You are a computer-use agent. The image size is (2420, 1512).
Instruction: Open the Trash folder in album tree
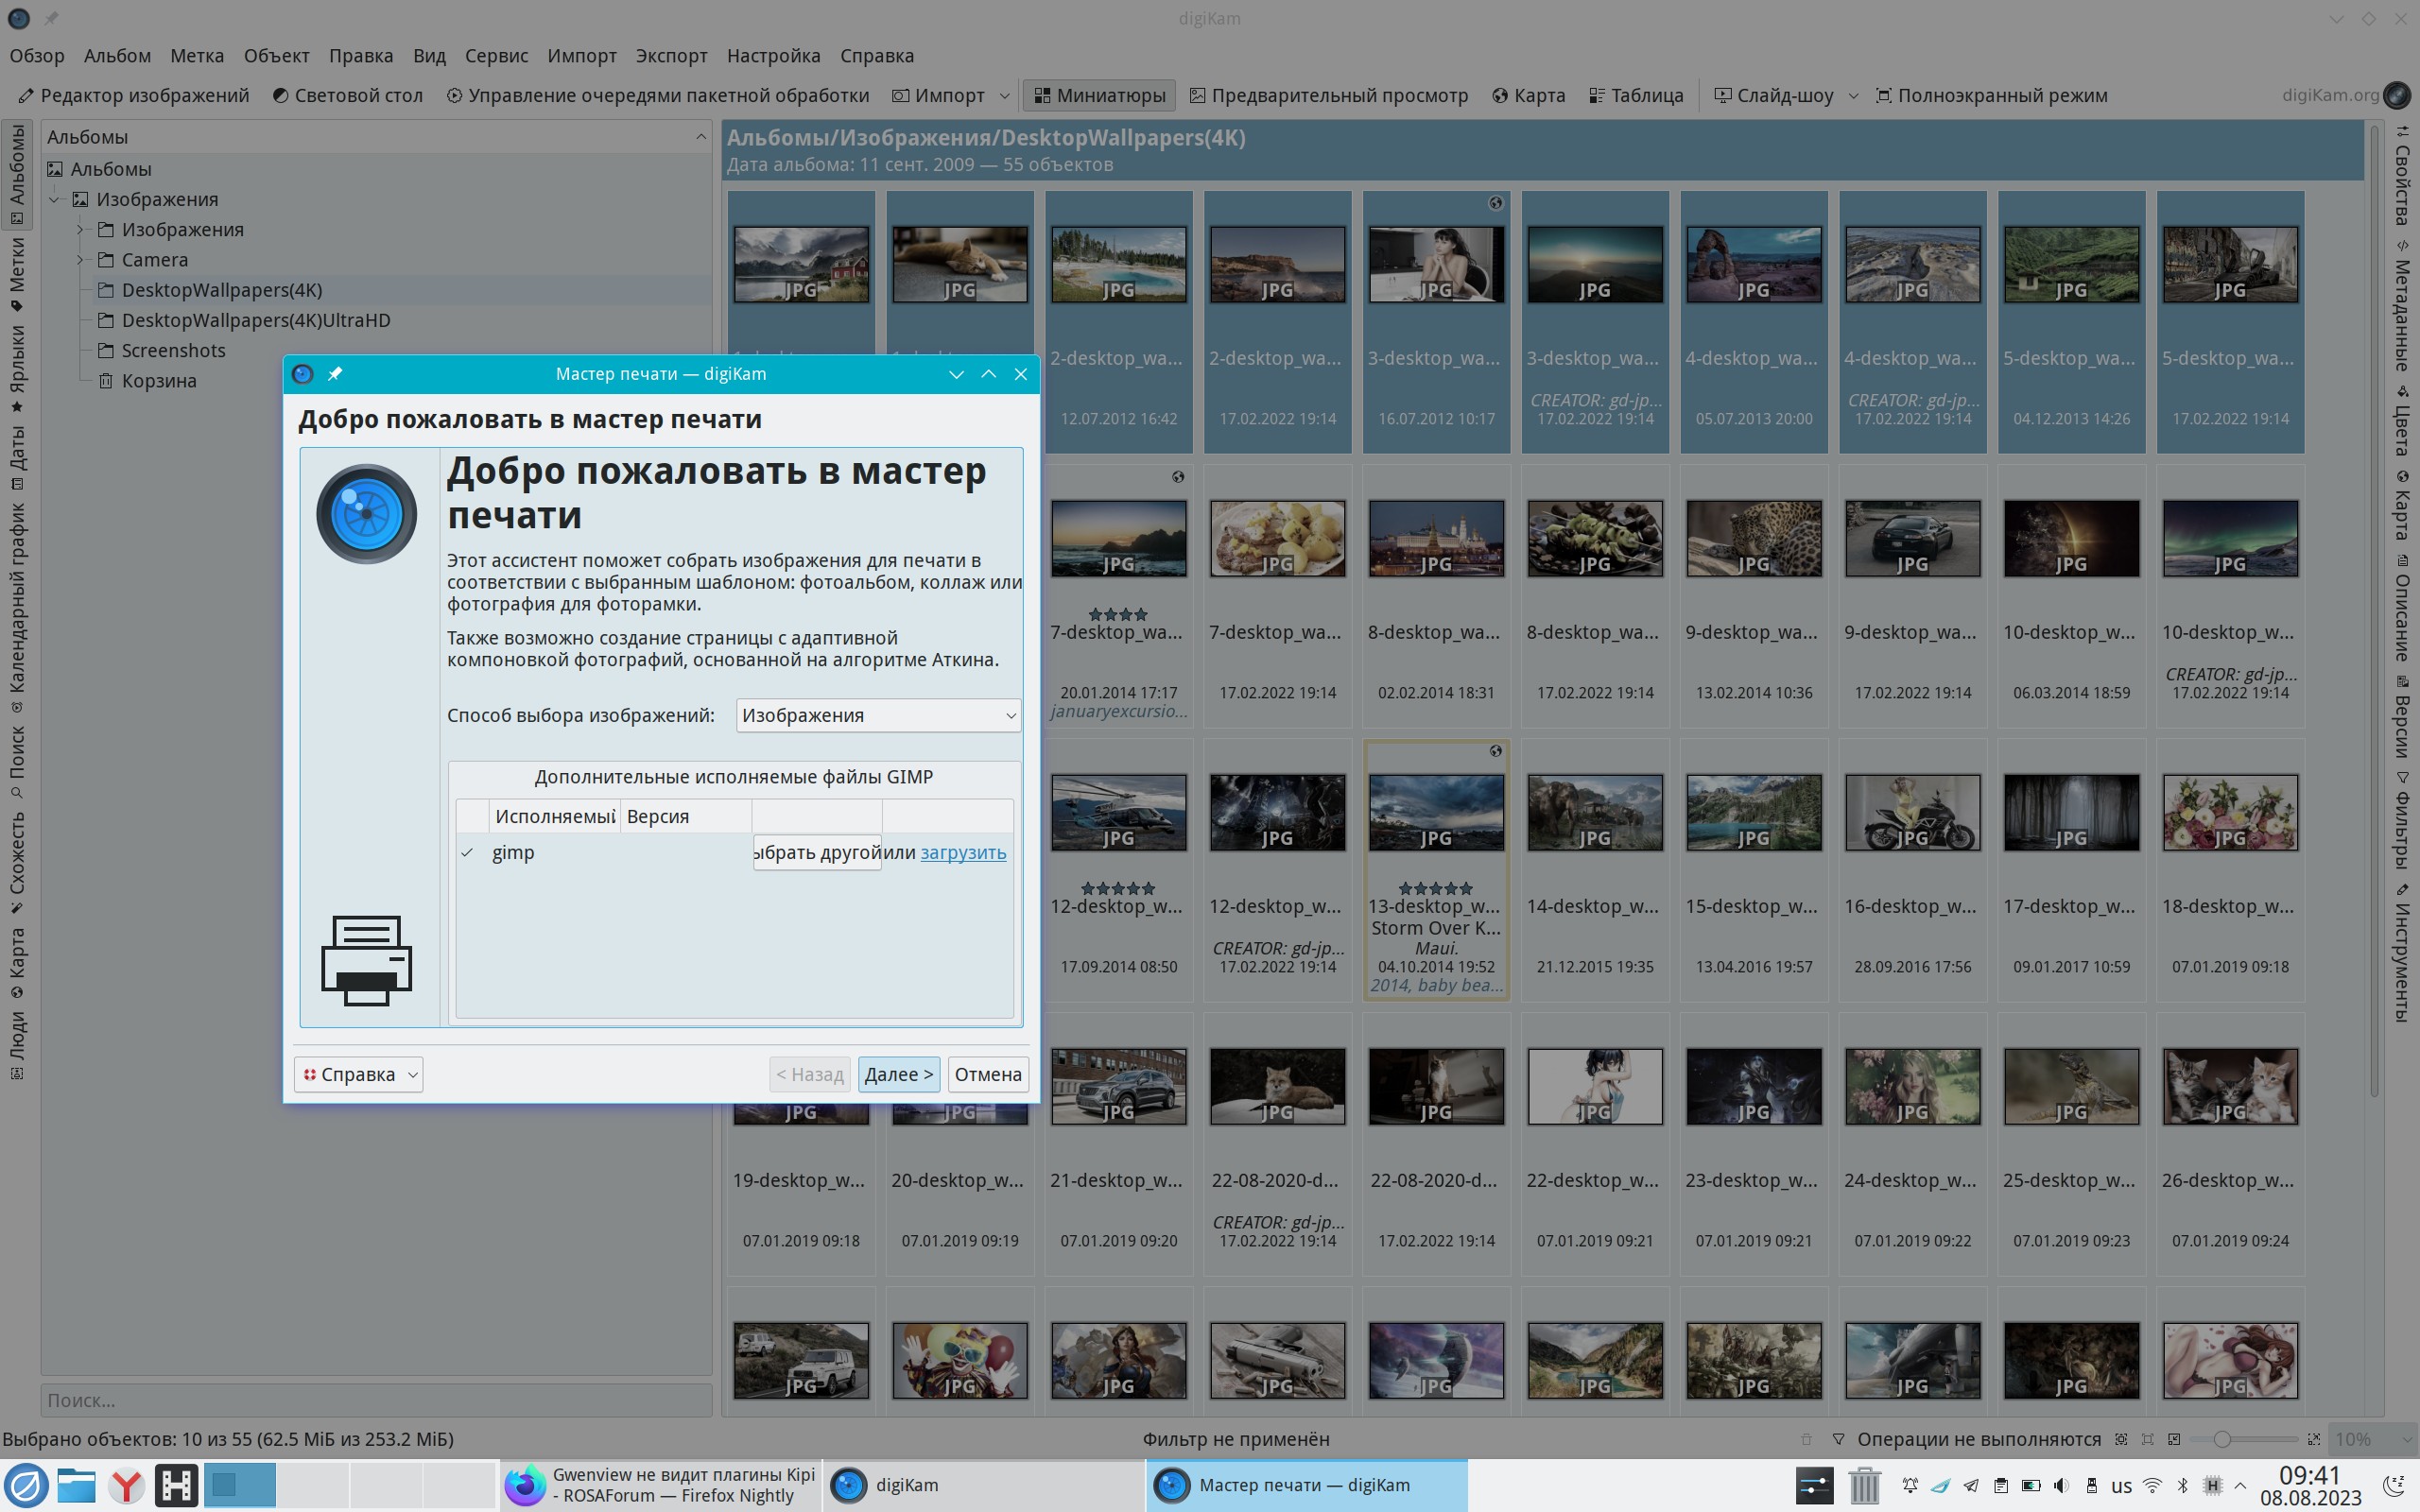coord(158,380)
